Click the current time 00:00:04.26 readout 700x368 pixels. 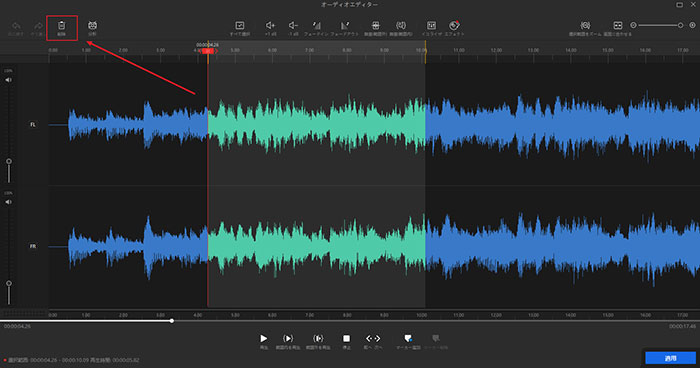[17, 326]
